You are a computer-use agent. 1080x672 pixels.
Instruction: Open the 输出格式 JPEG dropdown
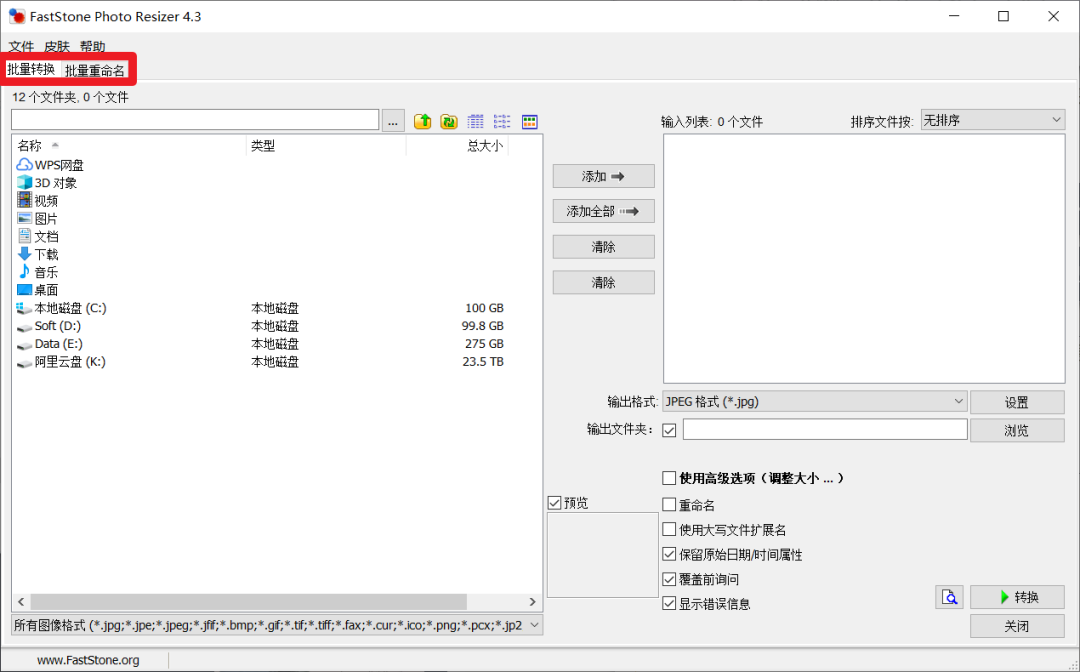click(x=814, y=402)
